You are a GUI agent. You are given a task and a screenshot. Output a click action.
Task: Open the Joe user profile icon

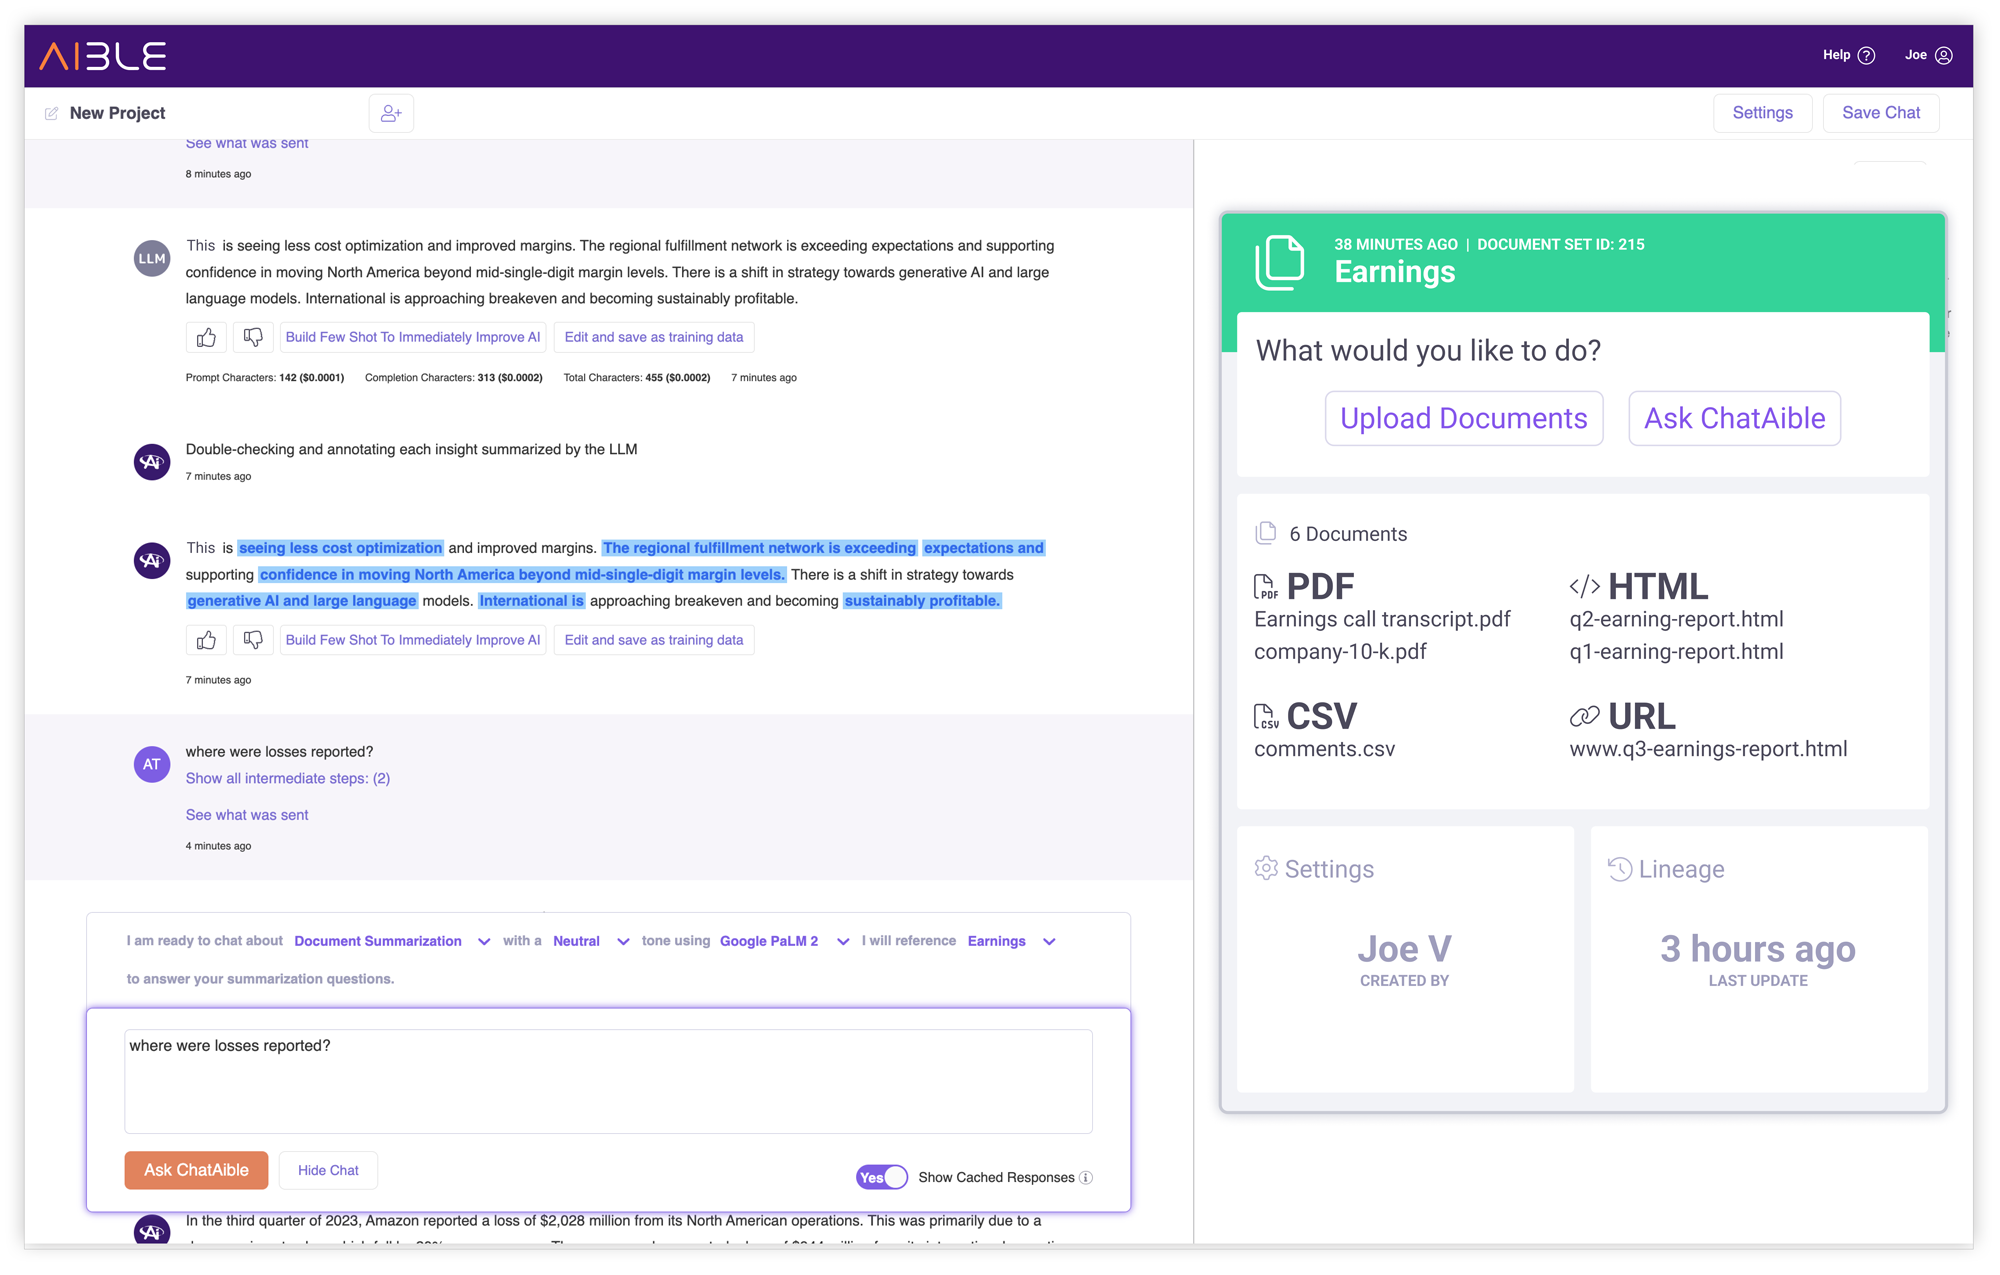[x=1943, y=56]
